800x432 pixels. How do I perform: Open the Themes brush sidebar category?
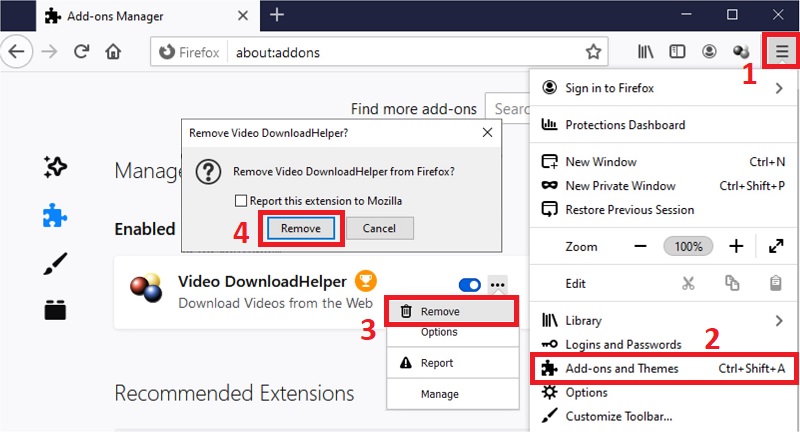55,263
